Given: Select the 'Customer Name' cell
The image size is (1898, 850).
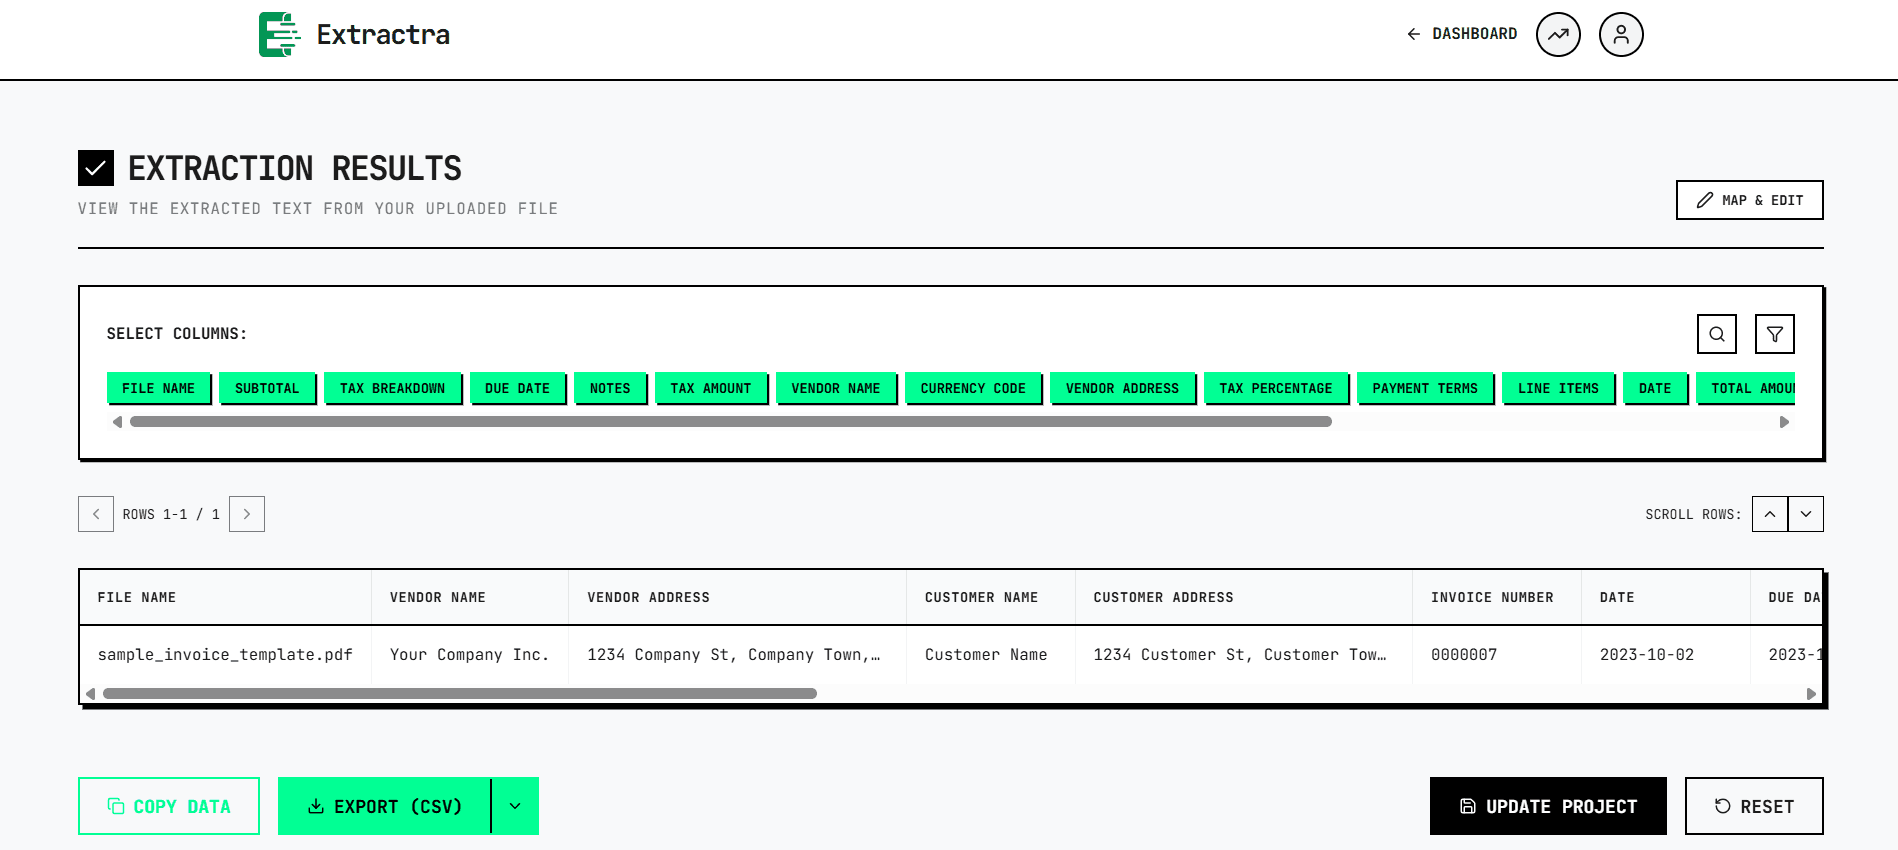Looking at the screenshot, I should pyautogui.click(x=991, y=655).
